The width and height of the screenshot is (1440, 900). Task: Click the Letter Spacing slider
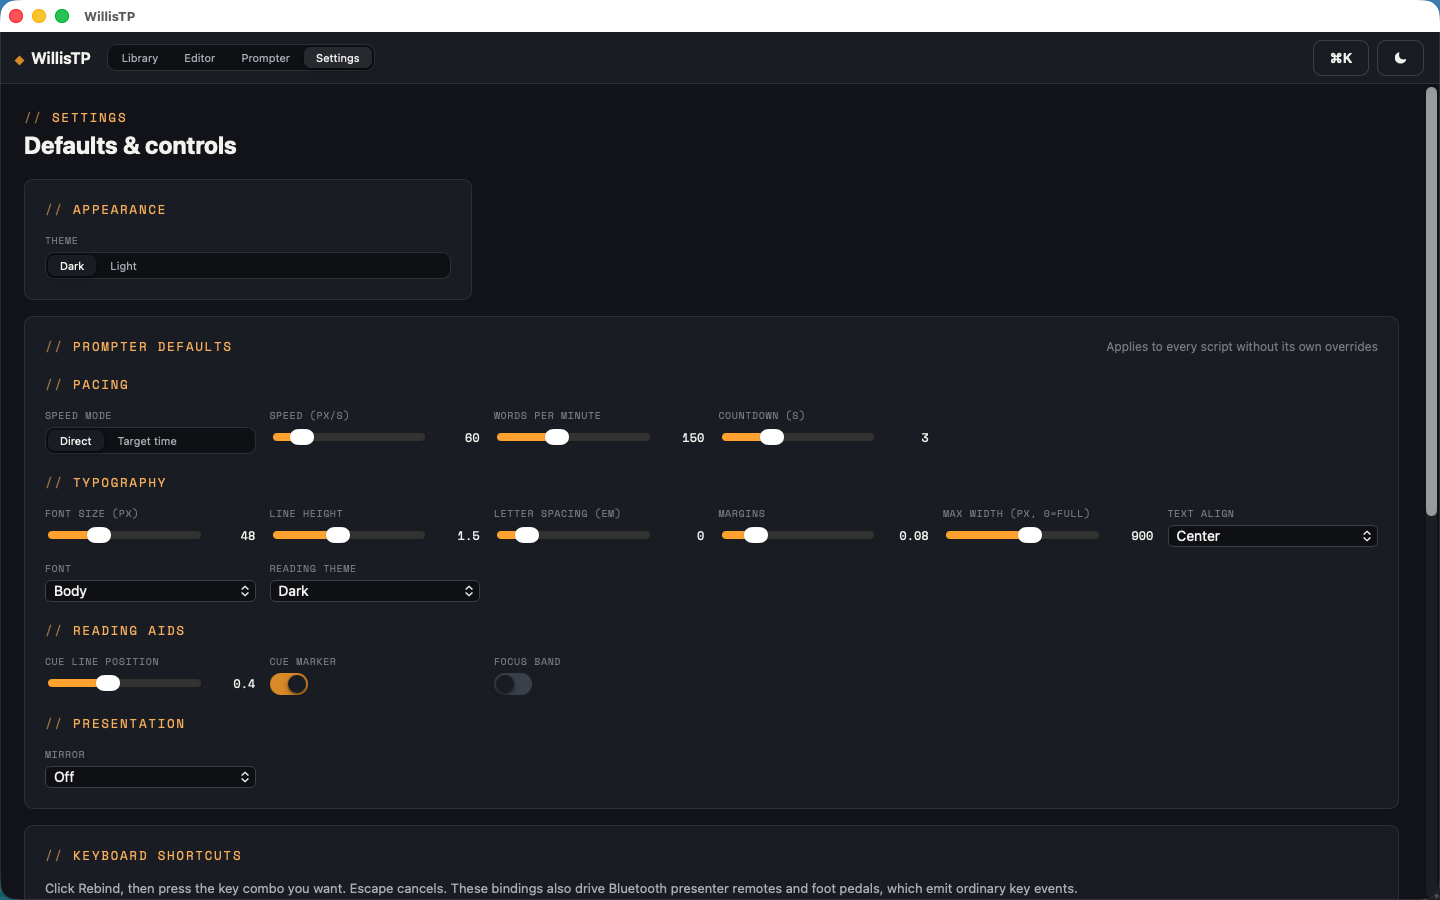(573, 535)
